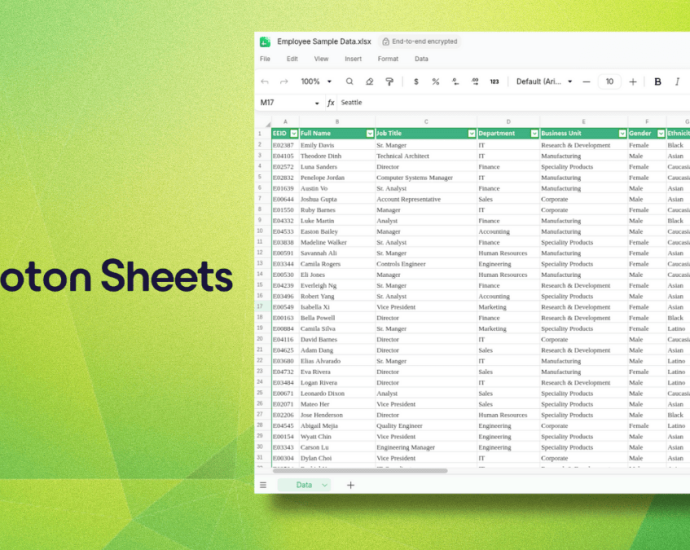690x550 pixels.
Task: Open the zoom level 100% dropdown
Action: (x=316, y=81)
